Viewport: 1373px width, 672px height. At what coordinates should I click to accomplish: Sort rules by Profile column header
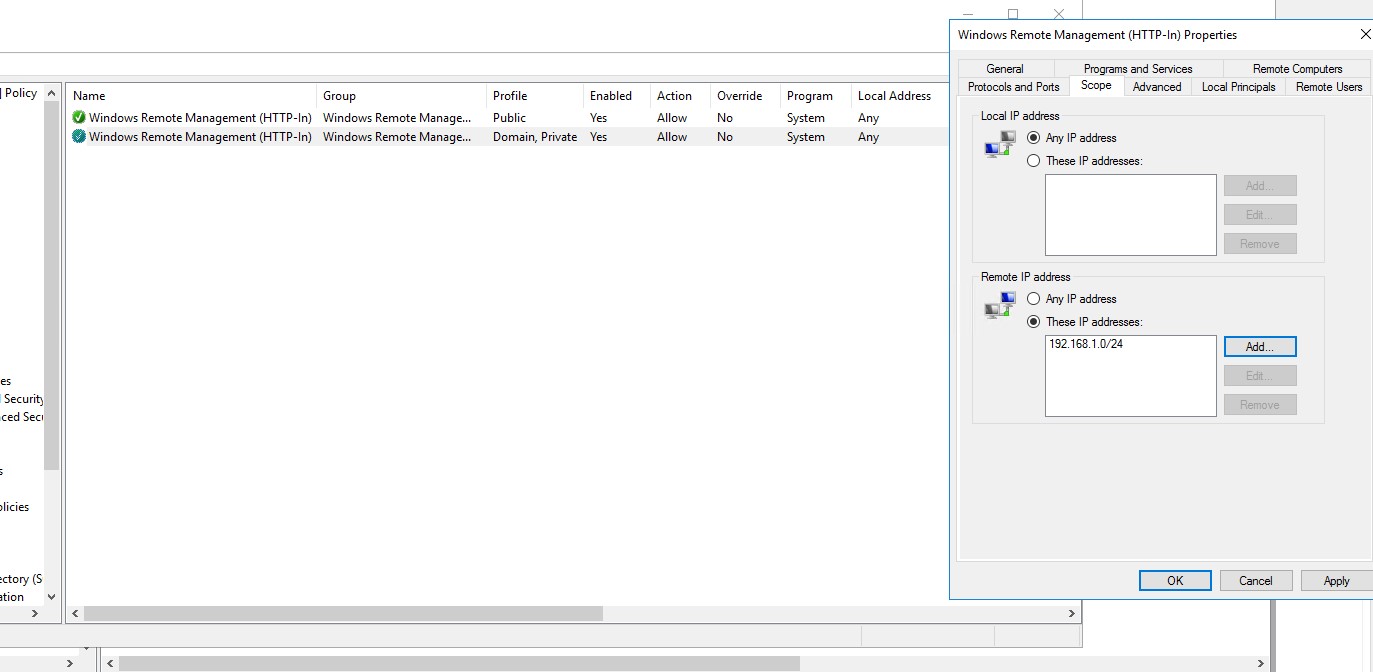(x=510, y=96)
